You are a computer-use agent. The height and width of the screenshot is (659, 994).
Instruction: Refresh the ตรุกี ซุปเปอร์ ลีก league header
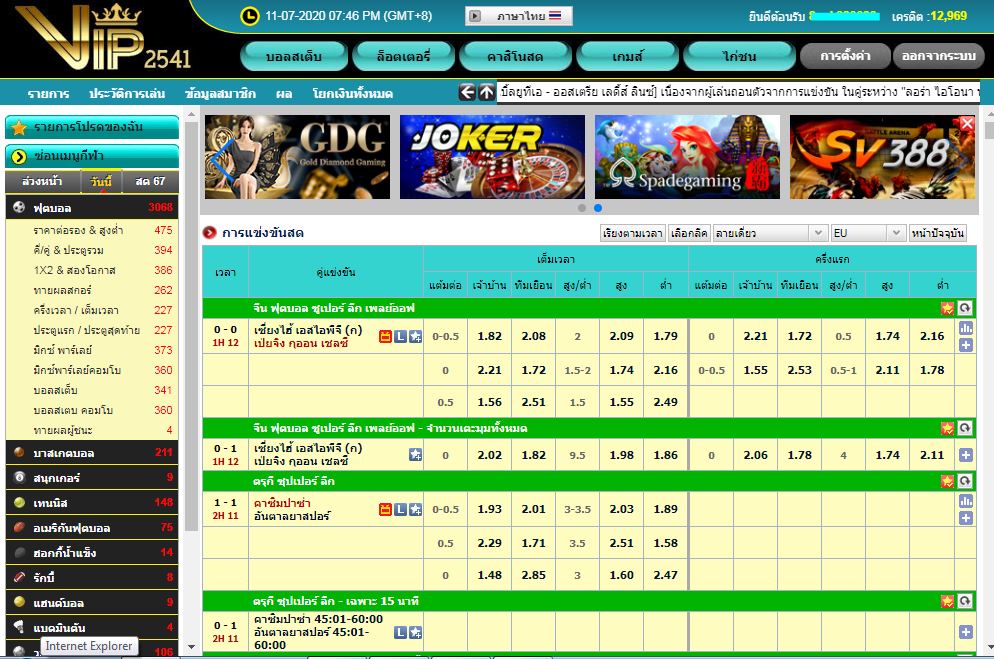coord(965,481)
